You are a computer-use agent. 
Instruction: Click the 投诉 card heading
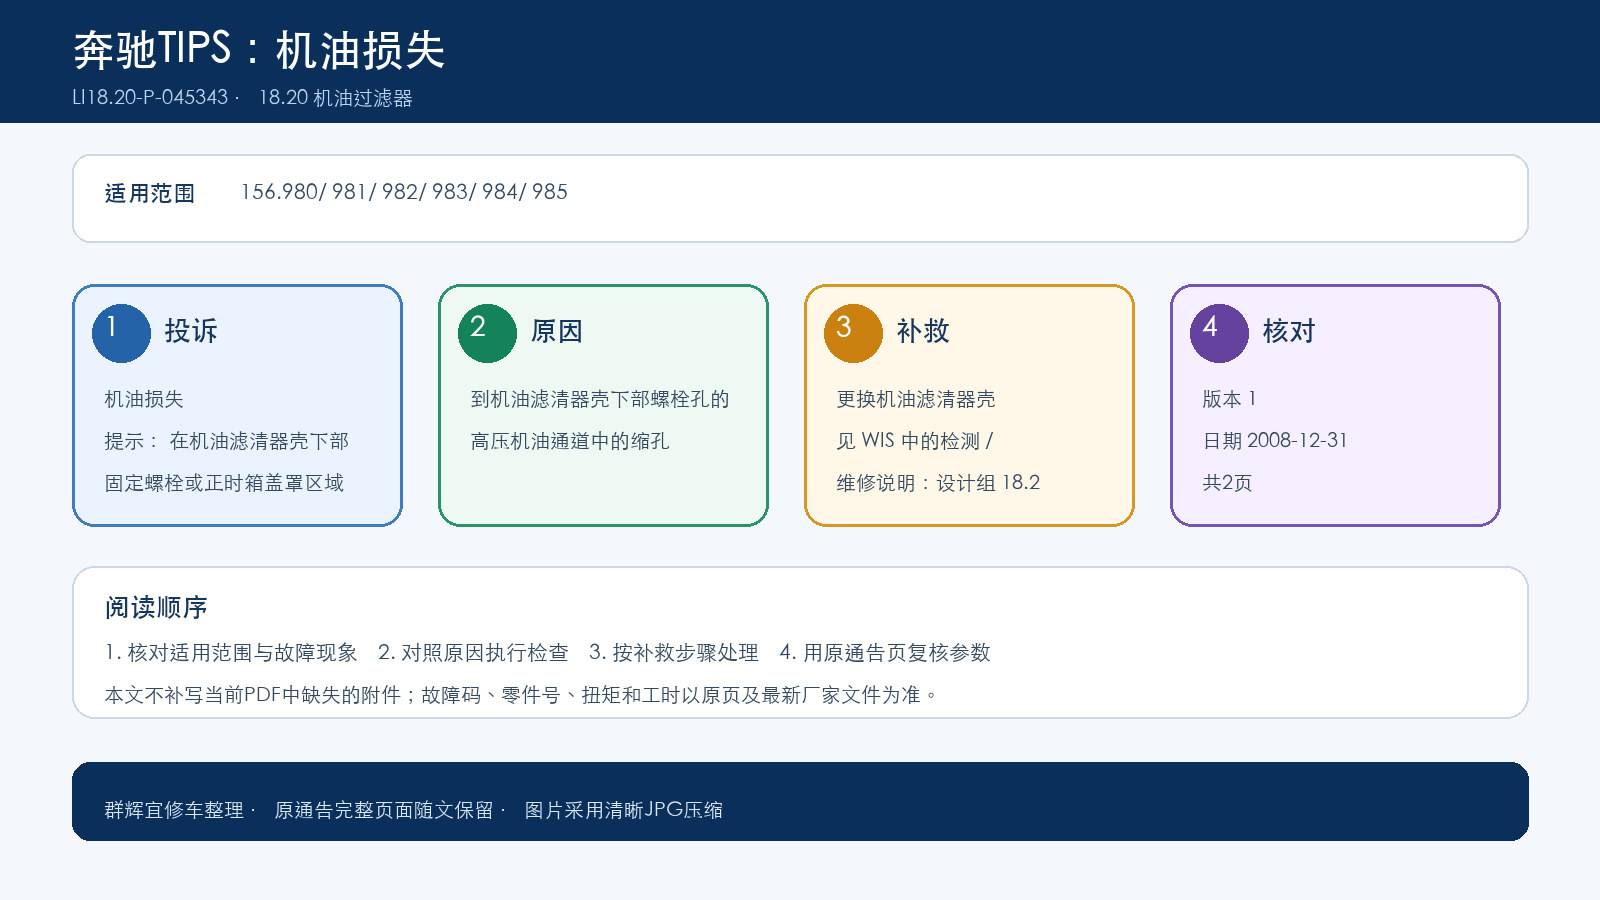click(x=191, y=331)
